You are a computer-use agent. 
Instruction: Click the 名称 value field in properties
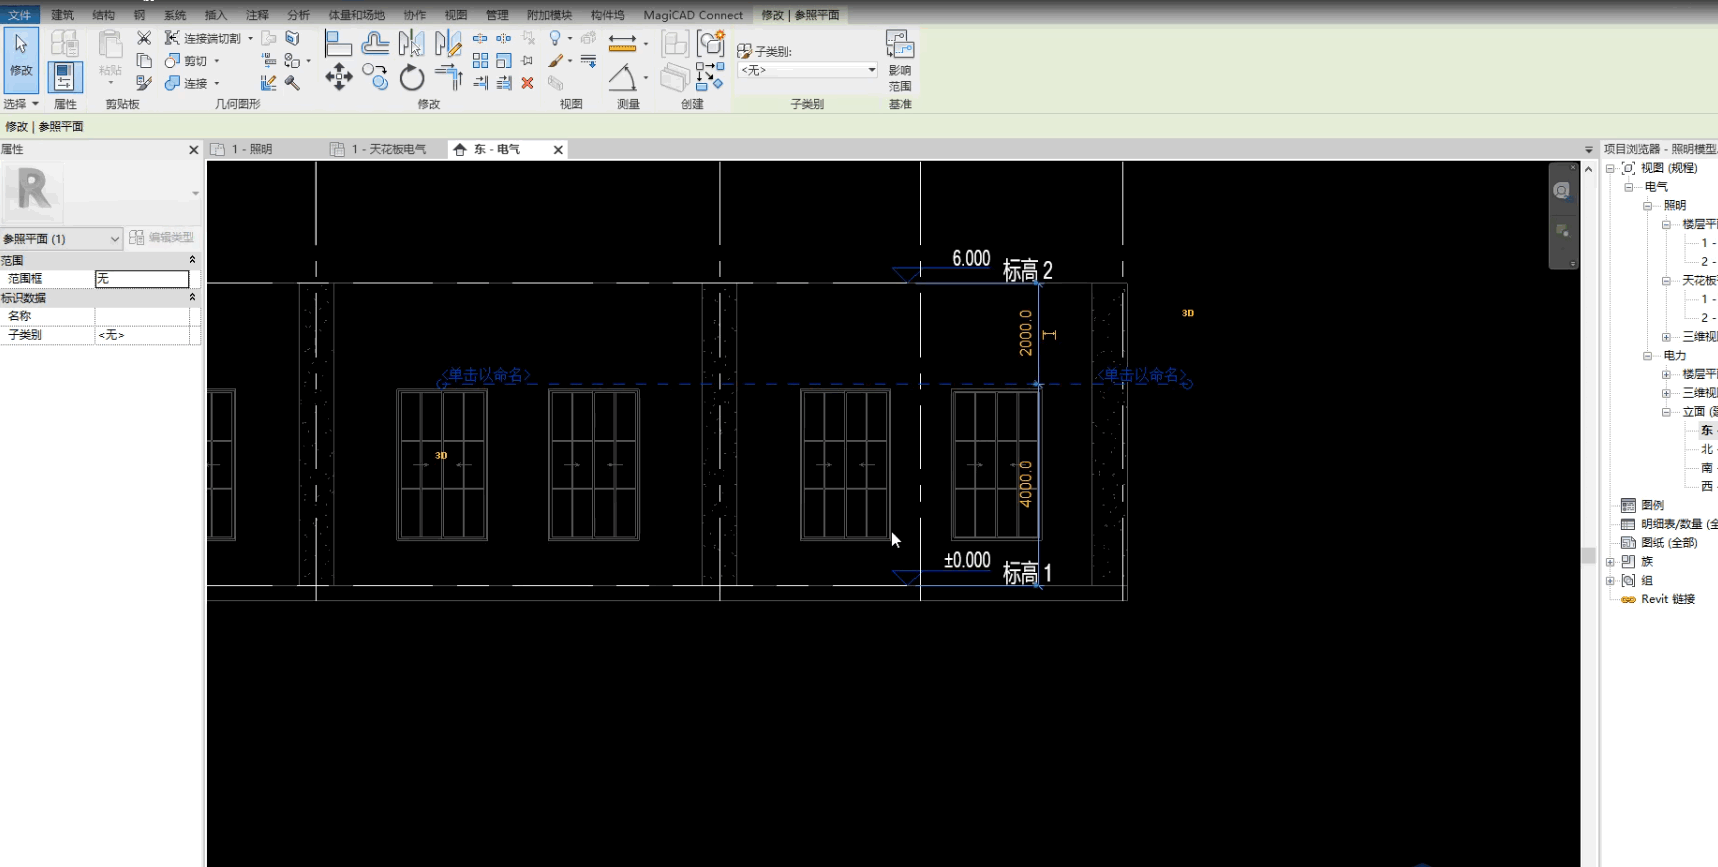click(x=142, y=316)
